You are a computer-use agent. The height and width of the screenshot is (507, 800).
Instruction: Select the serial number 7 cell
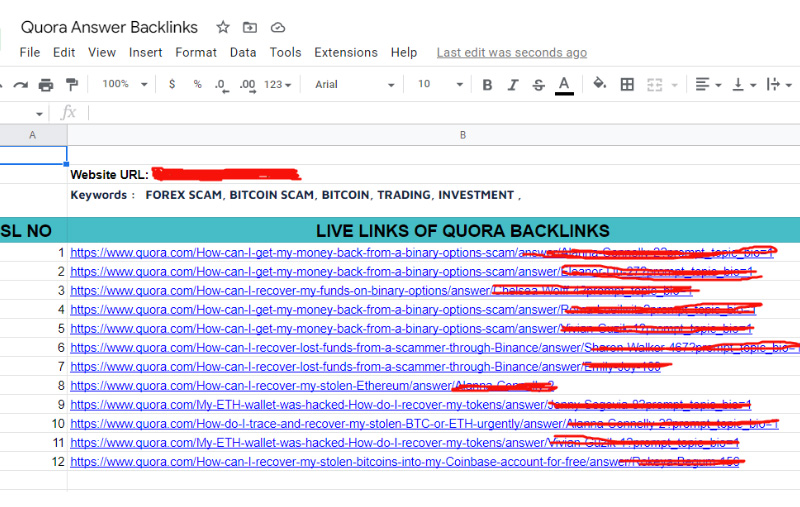[x=33, y=367]
